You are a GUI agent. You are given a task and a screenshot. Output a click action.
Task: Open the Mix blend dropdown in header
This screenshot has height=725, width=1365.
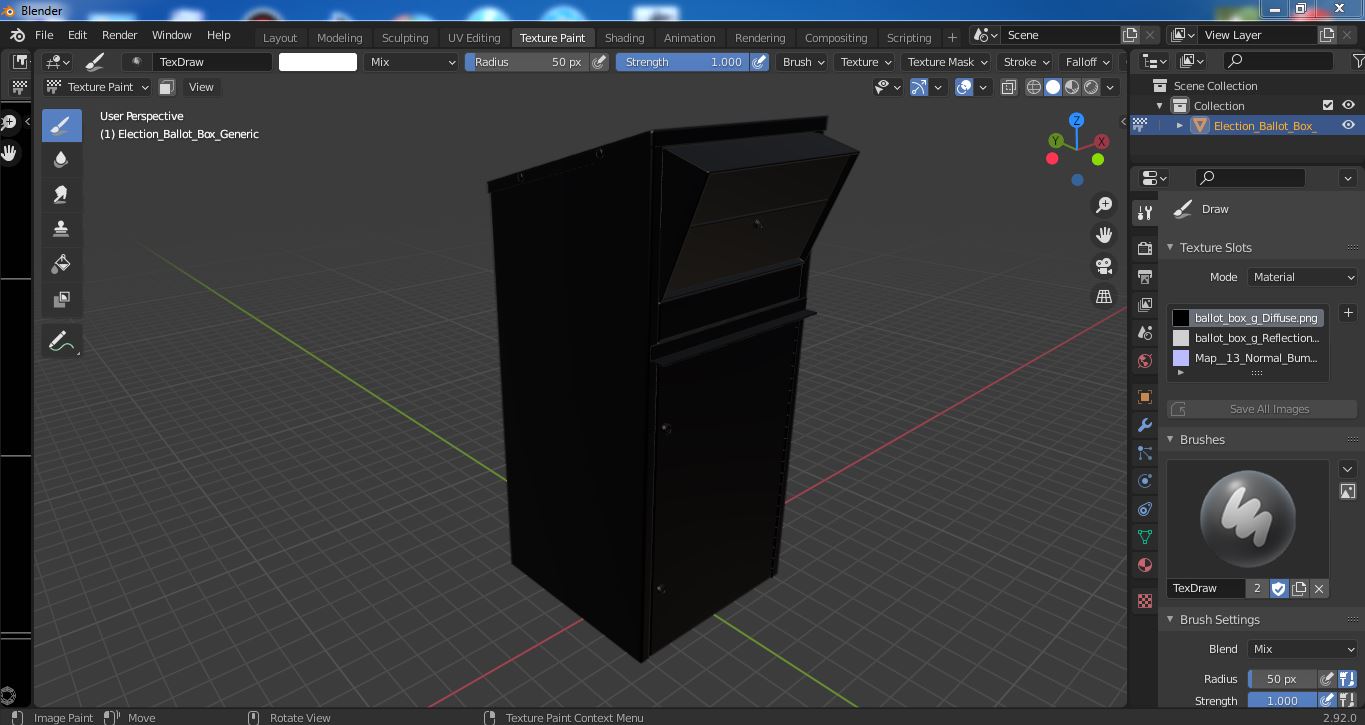coord(411,62)
